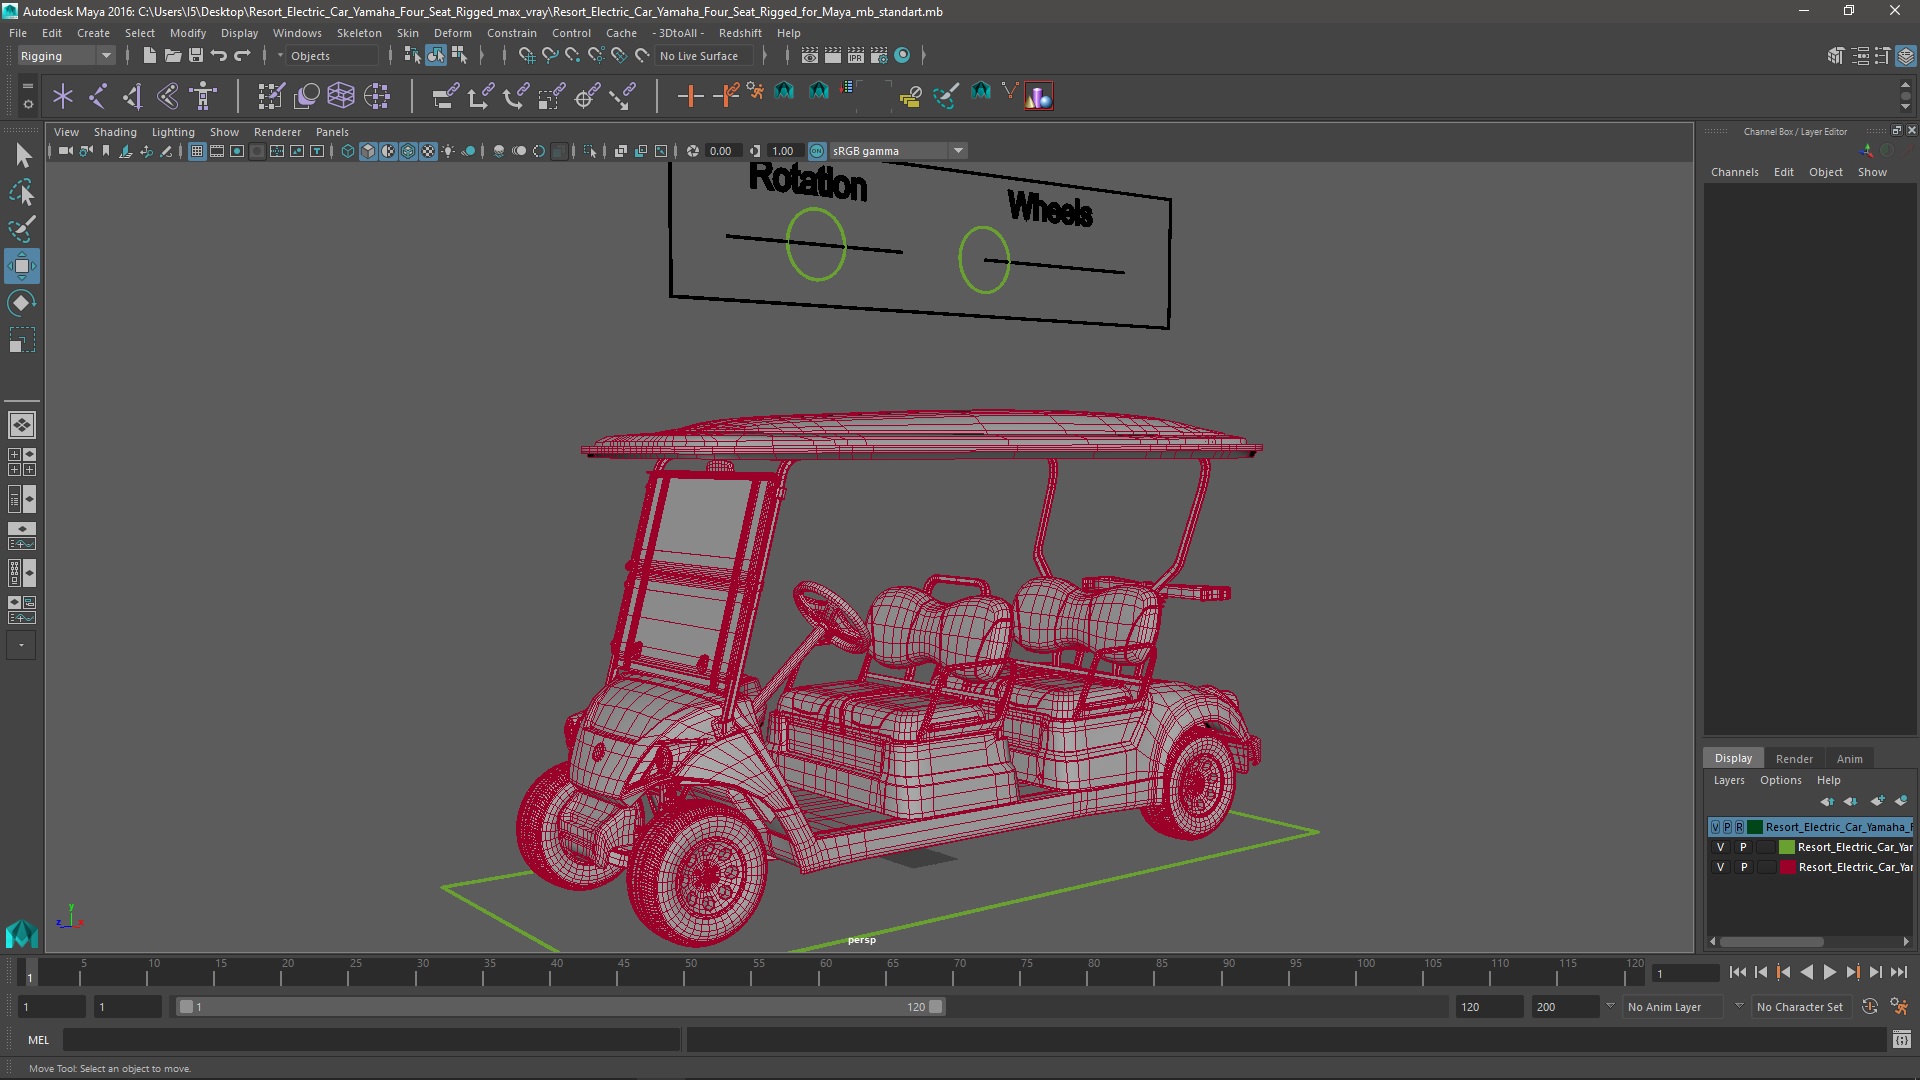
Task: Click the Play backwards button
Action: 1806,972
